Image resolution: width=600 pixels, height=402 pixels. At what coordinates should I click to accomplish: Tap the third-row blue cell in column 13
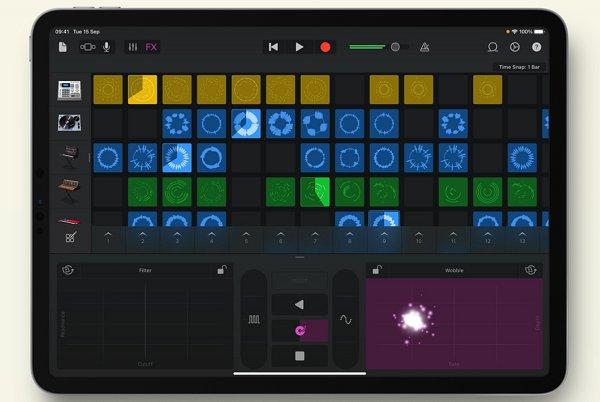coord(522,158)
